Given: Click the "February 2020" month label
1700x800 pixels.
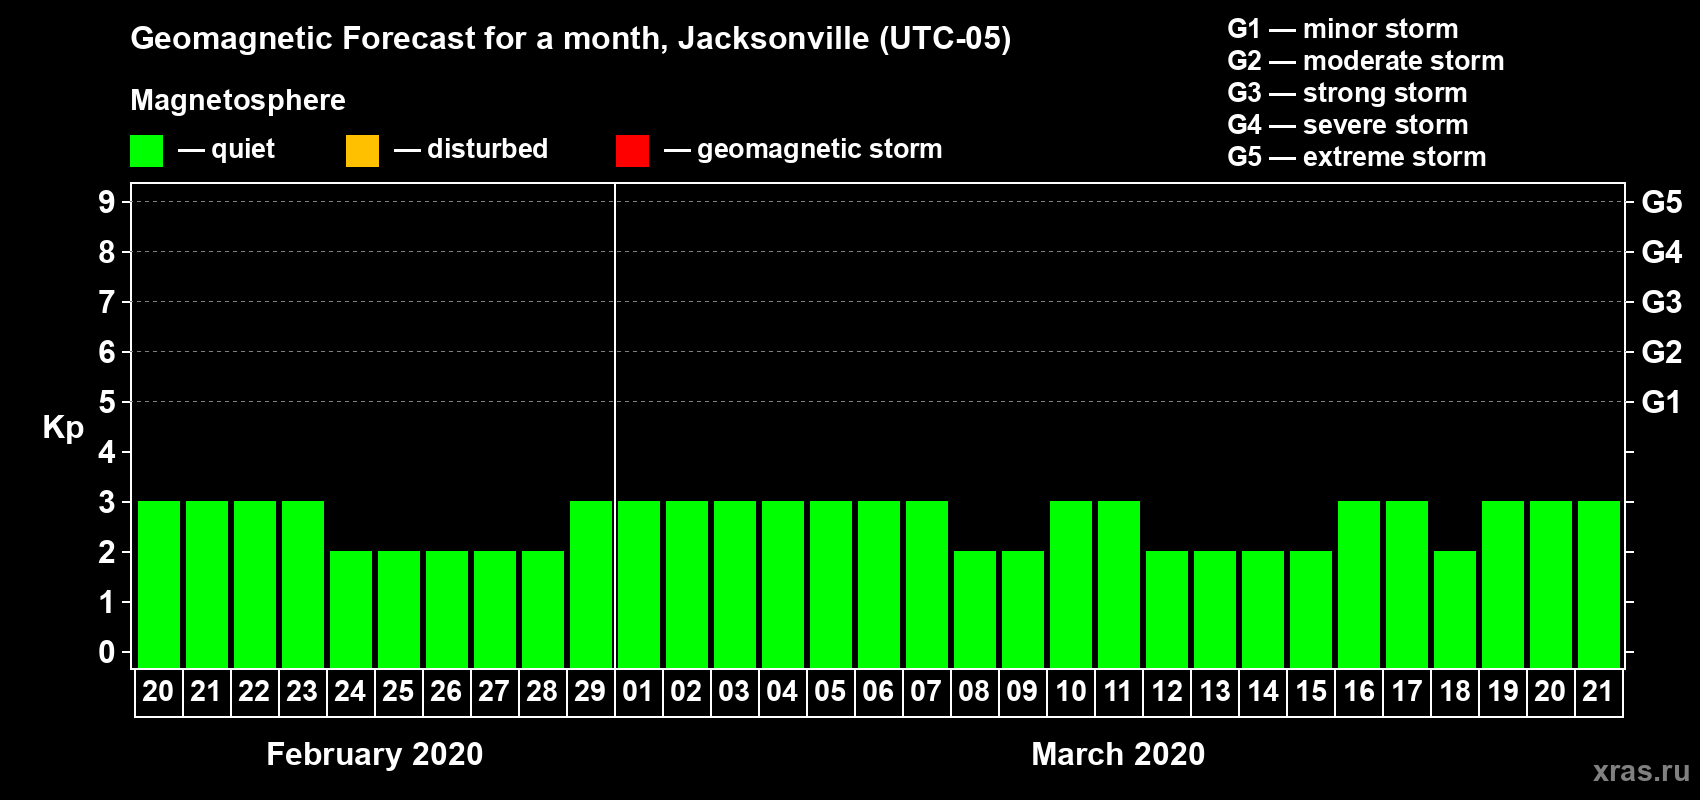Looking at the screenshot, I should 375,754.
